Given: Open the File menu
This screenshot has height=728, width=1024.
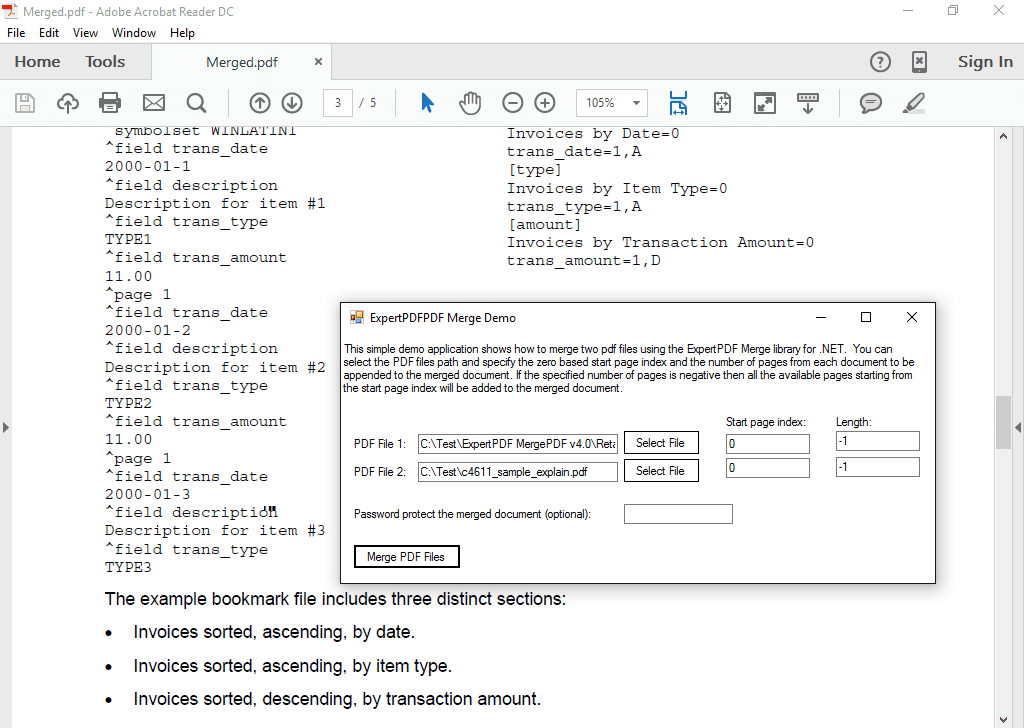Looking at the screenshot, I should (16, 33).
